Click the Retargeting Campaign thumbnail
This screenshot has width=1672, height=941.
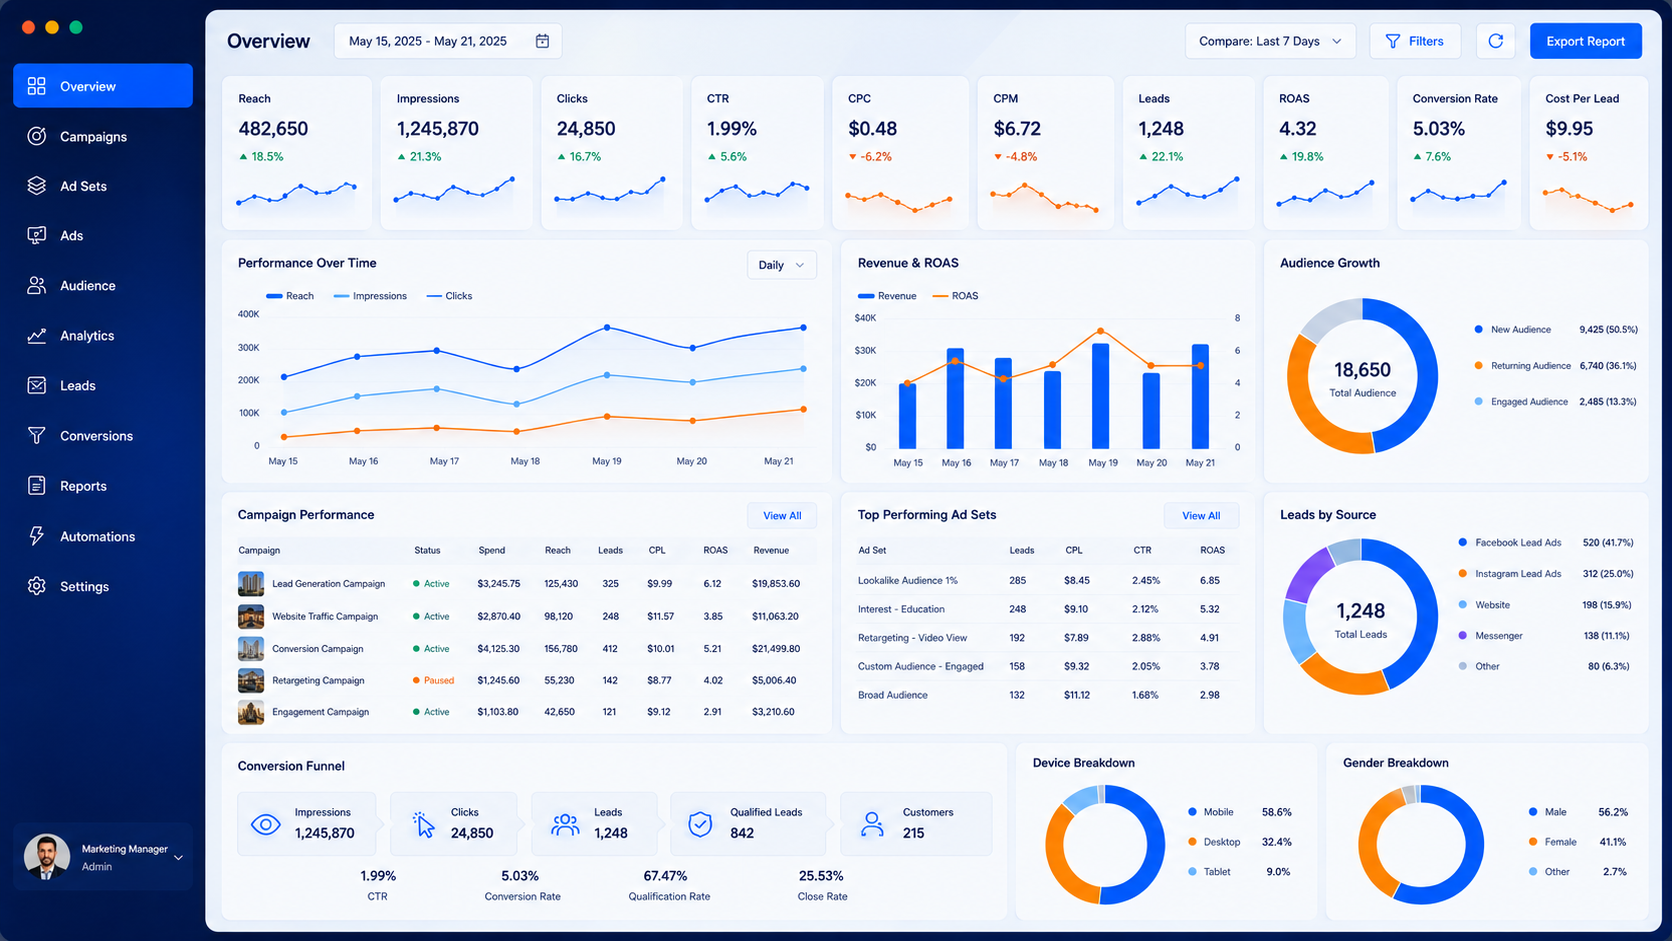tap(251, 680)
